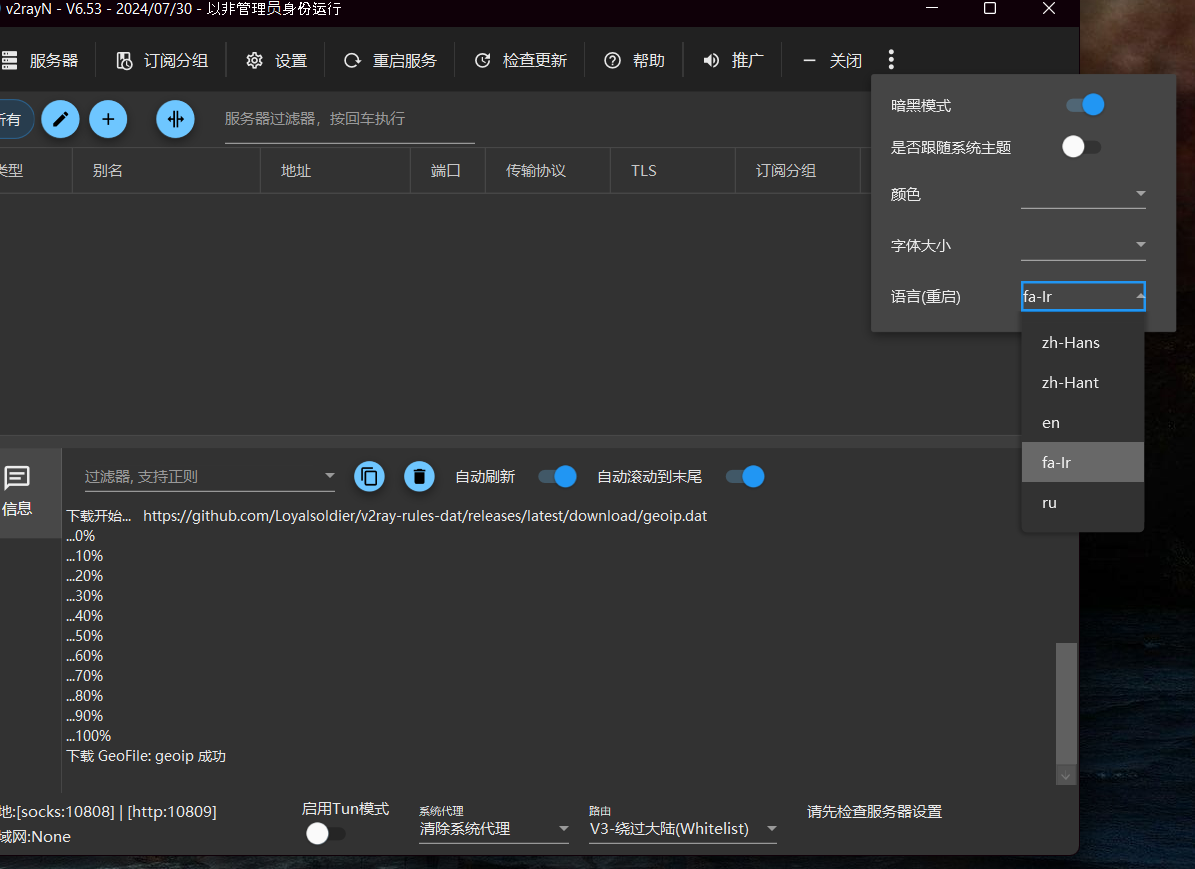
Task: Select fa-Ir from the language list
Action: click(x=1082, y=463)
